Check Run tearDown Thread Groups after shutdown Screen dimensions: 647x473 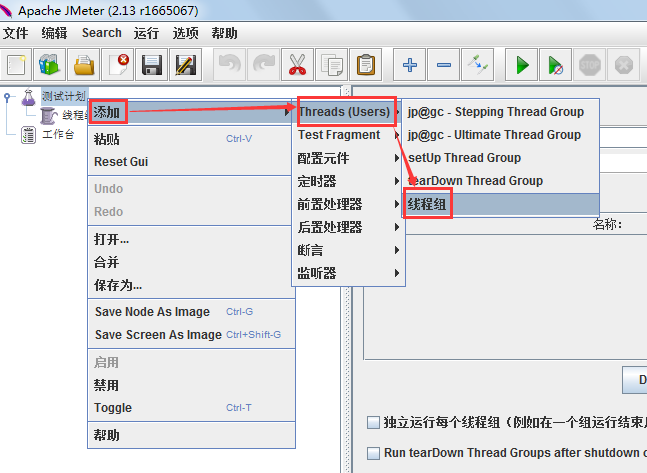tap(373, 453)
